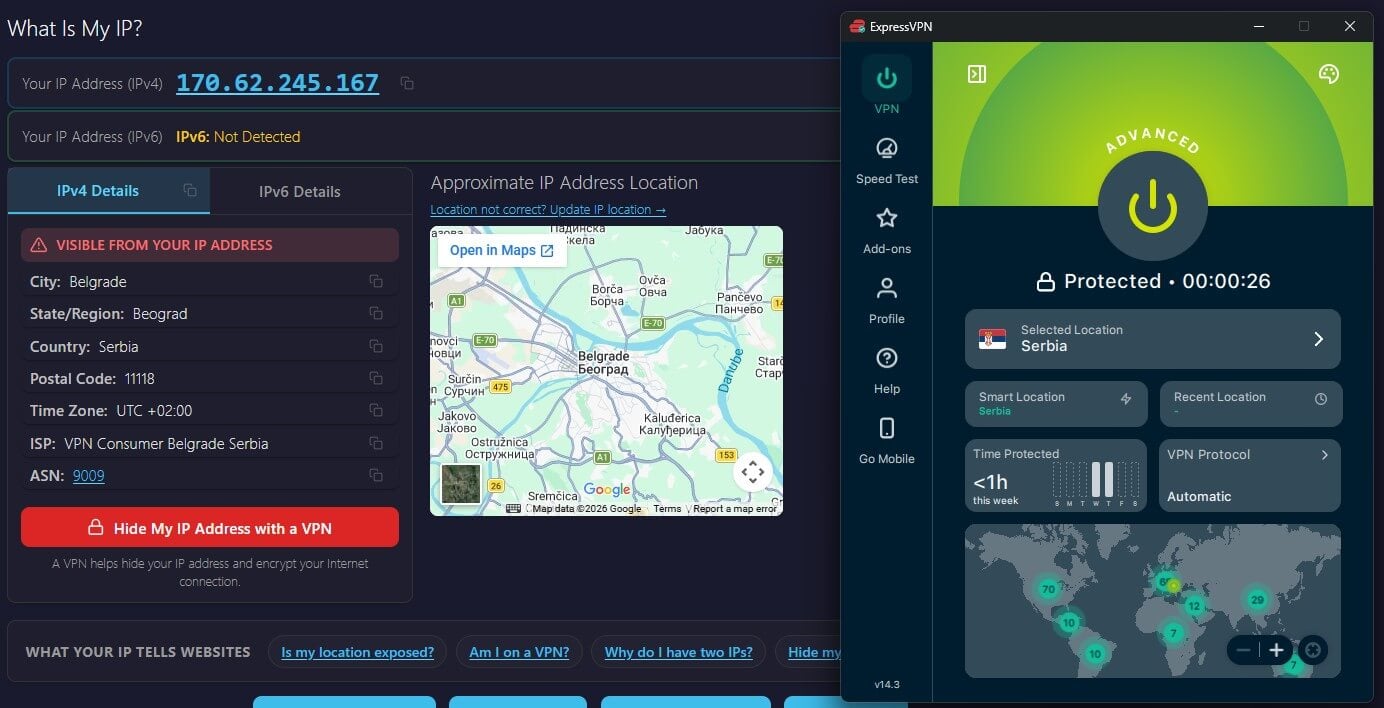
Task: Click the 29 server cluster on map
Action: [1258, 600]
